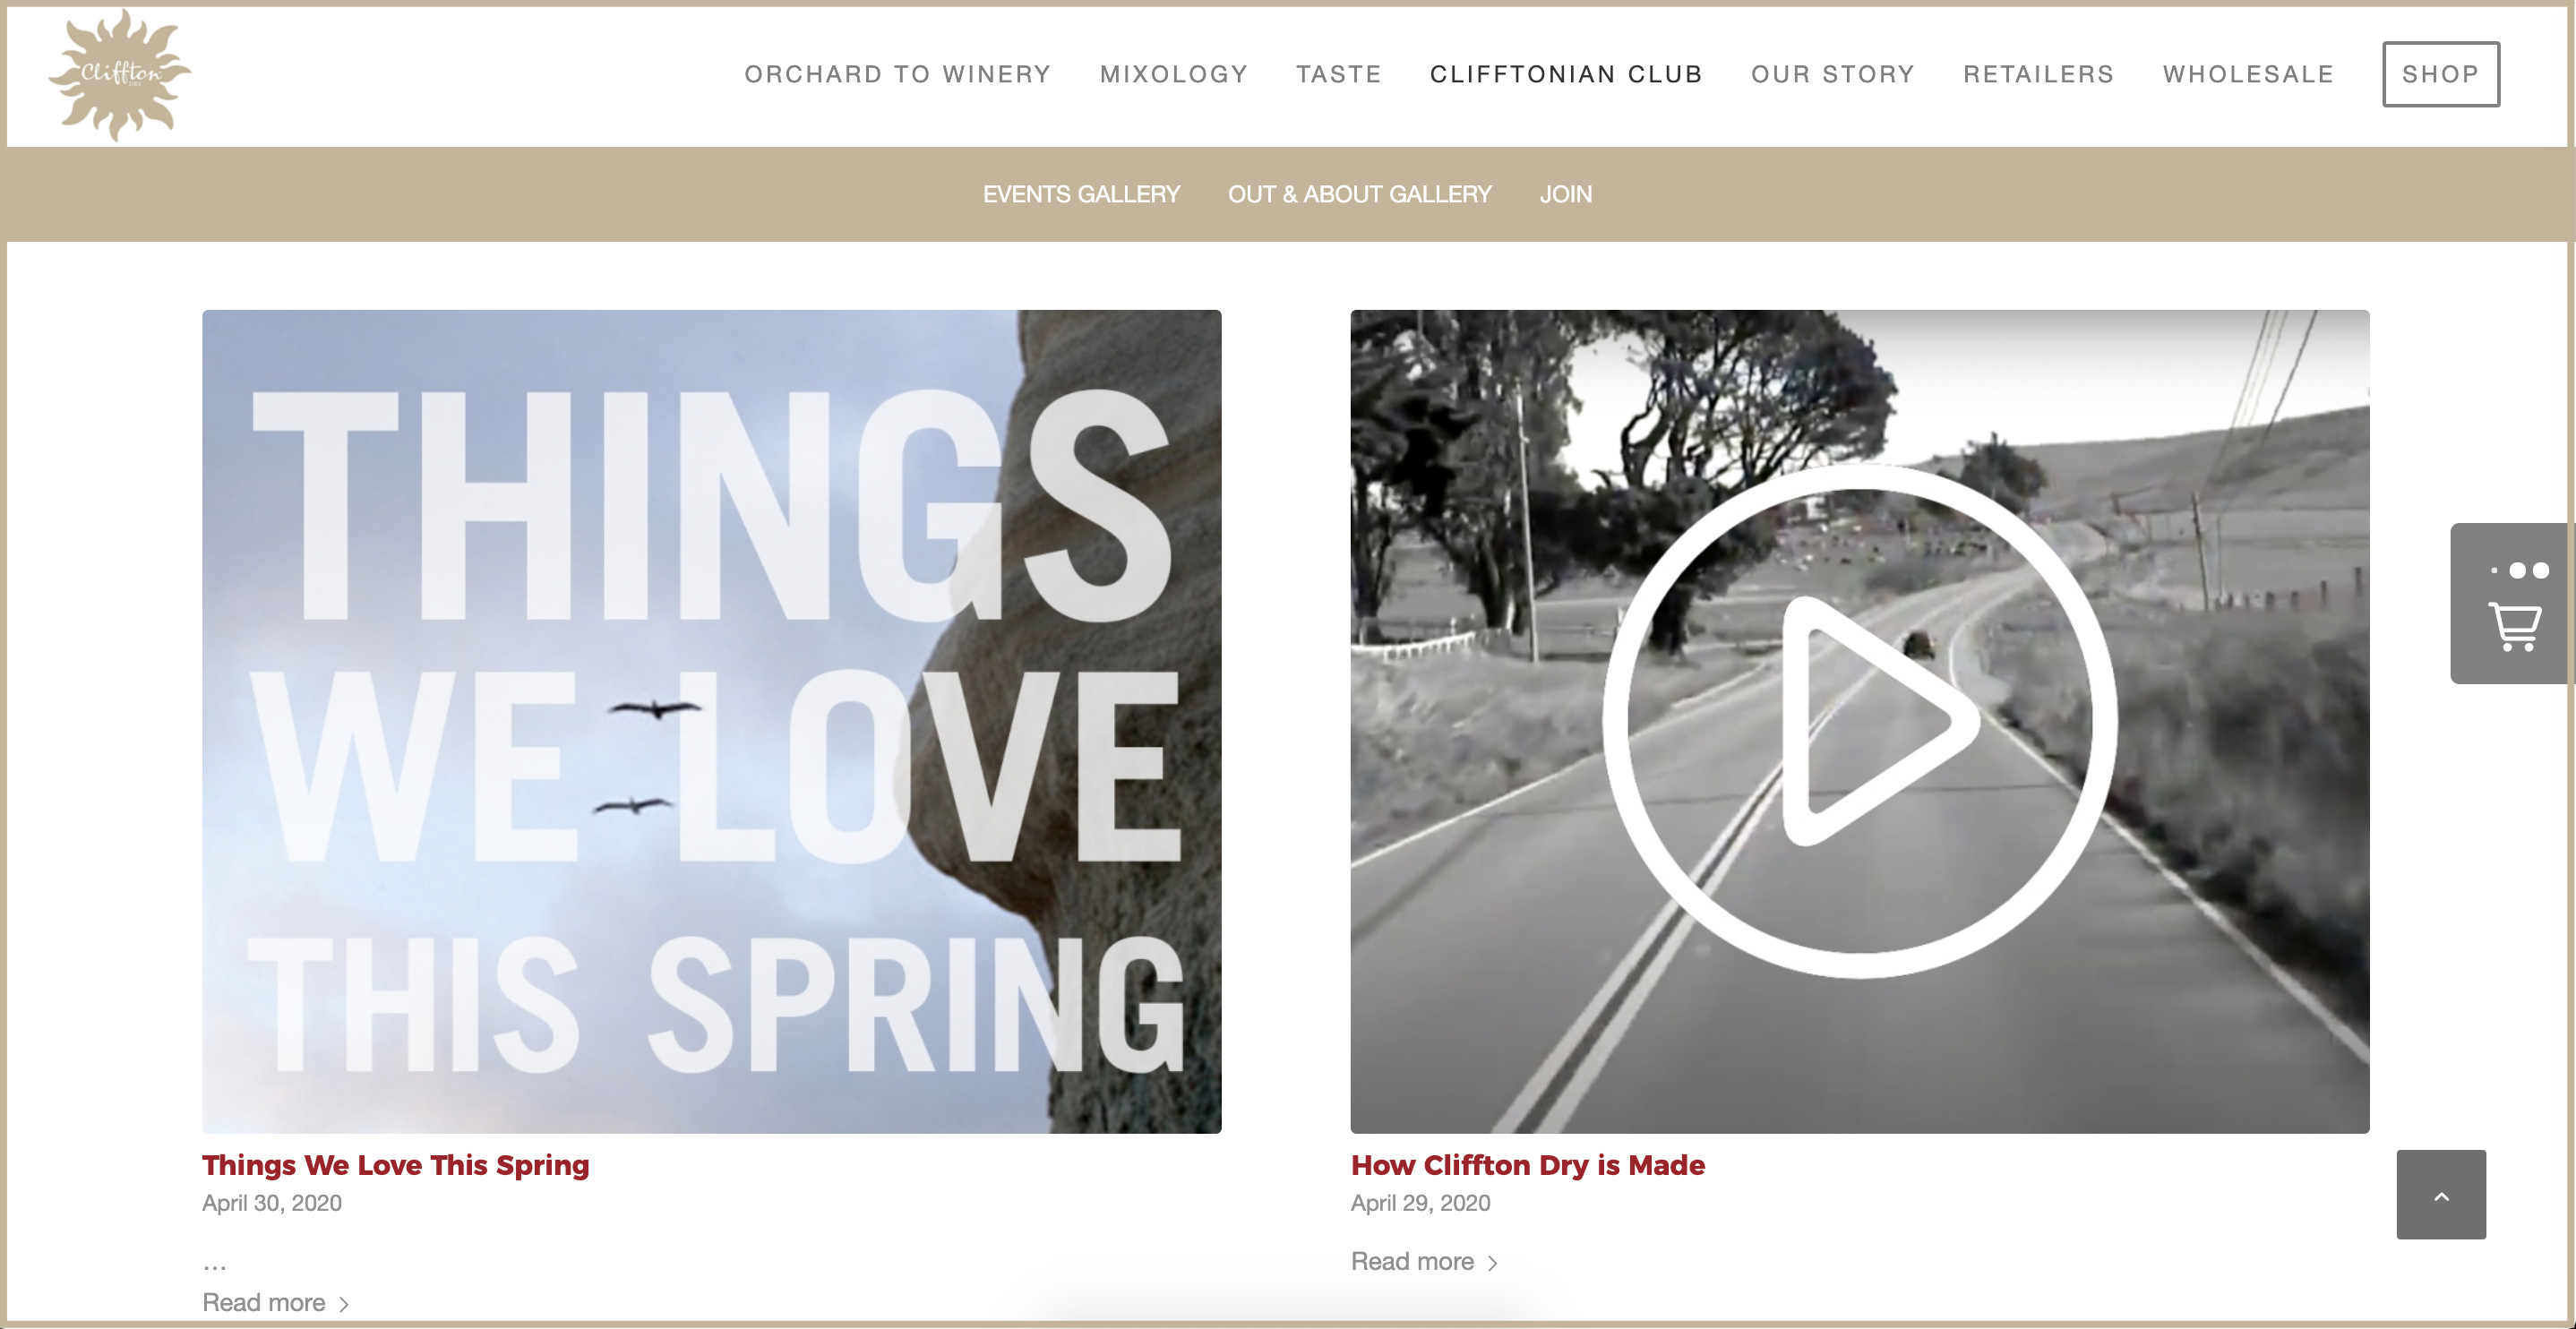Click the Cliffton sun logo
The image size is (2576, 1329).
click(120, 75)
